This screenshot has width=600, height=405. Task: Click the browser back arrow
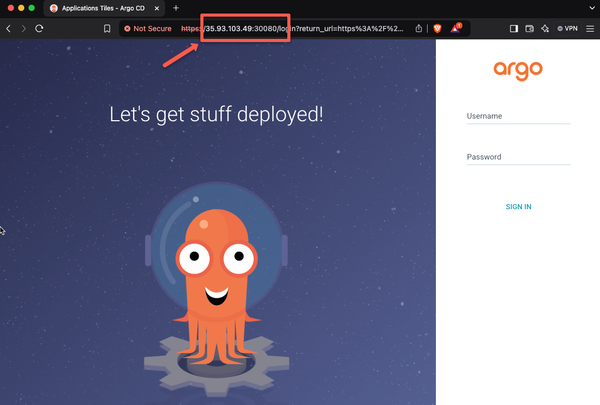pos(9,29)
